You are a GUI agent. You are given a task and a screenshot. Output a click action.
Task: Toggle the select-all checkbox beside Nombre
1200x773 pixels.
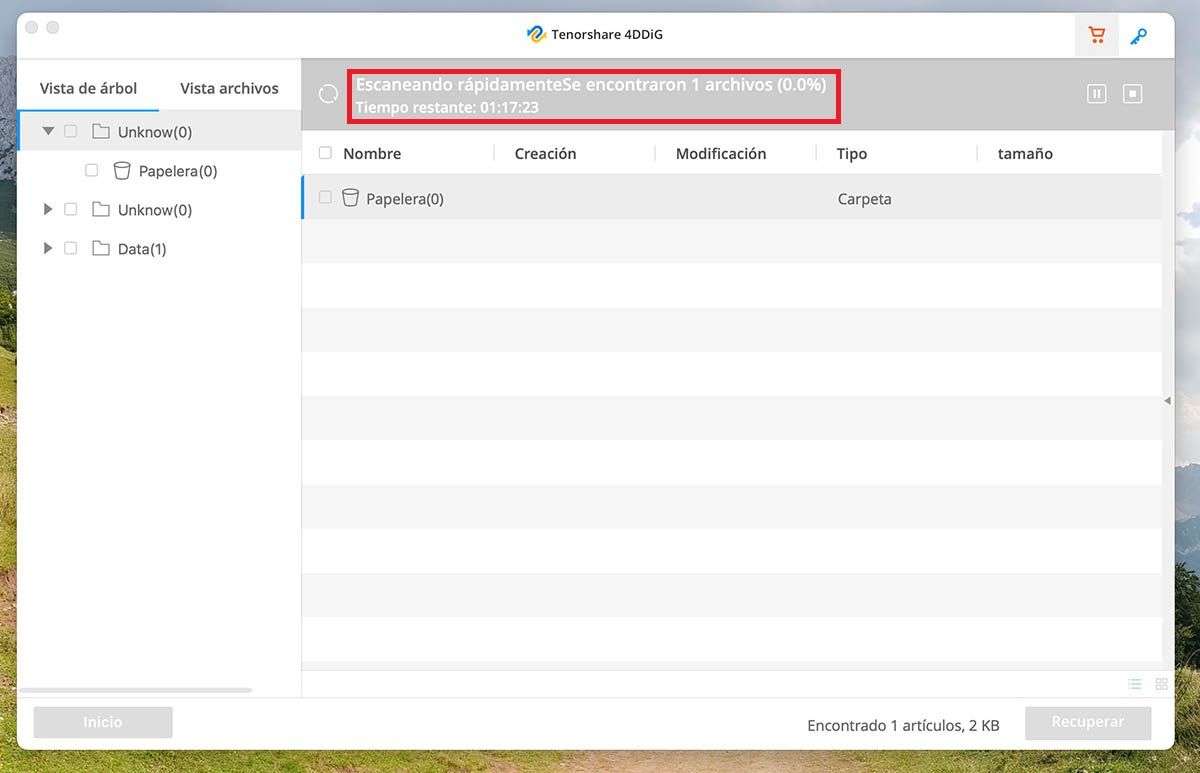[325, 153]
